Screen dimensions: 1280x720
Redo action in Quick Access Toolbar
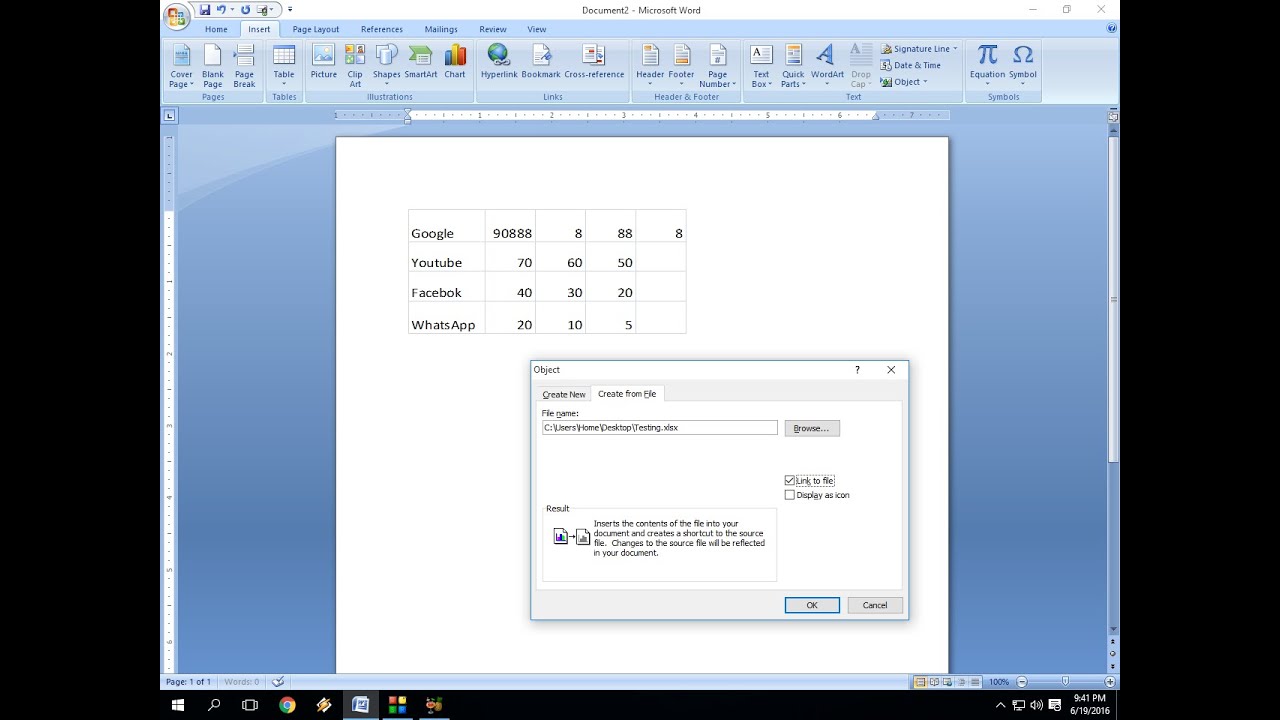click(x=245, y=10)
